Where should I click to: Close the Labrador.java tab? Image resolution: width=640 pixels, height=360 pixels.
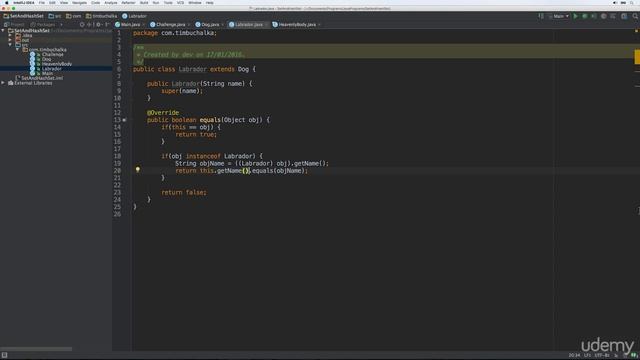267,24
